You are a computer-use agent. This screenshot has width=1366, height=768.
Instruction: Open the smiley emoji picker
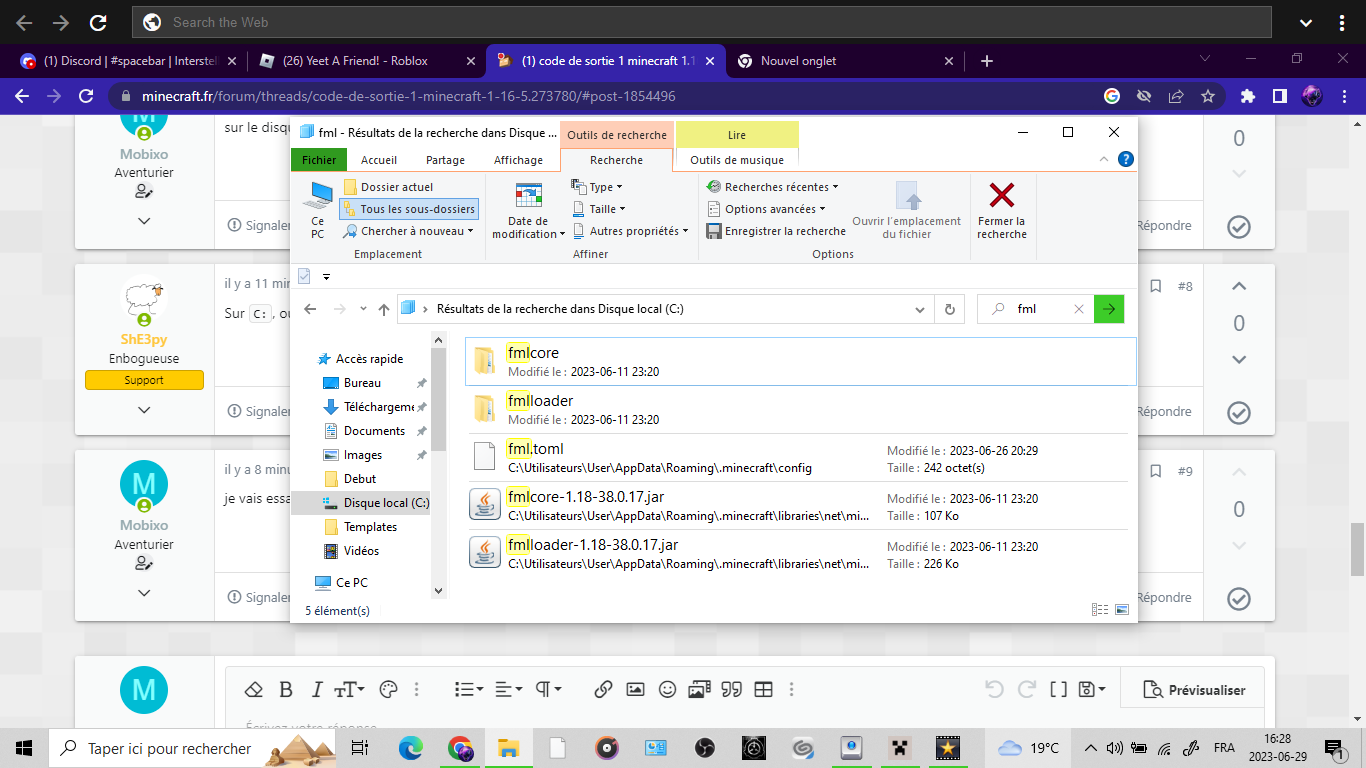point(667,689)
